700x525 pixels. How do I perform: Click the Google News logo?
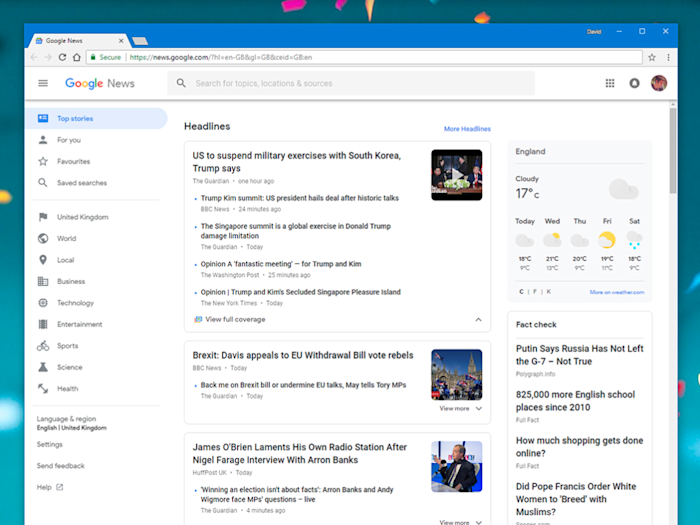tap(100, 83)
